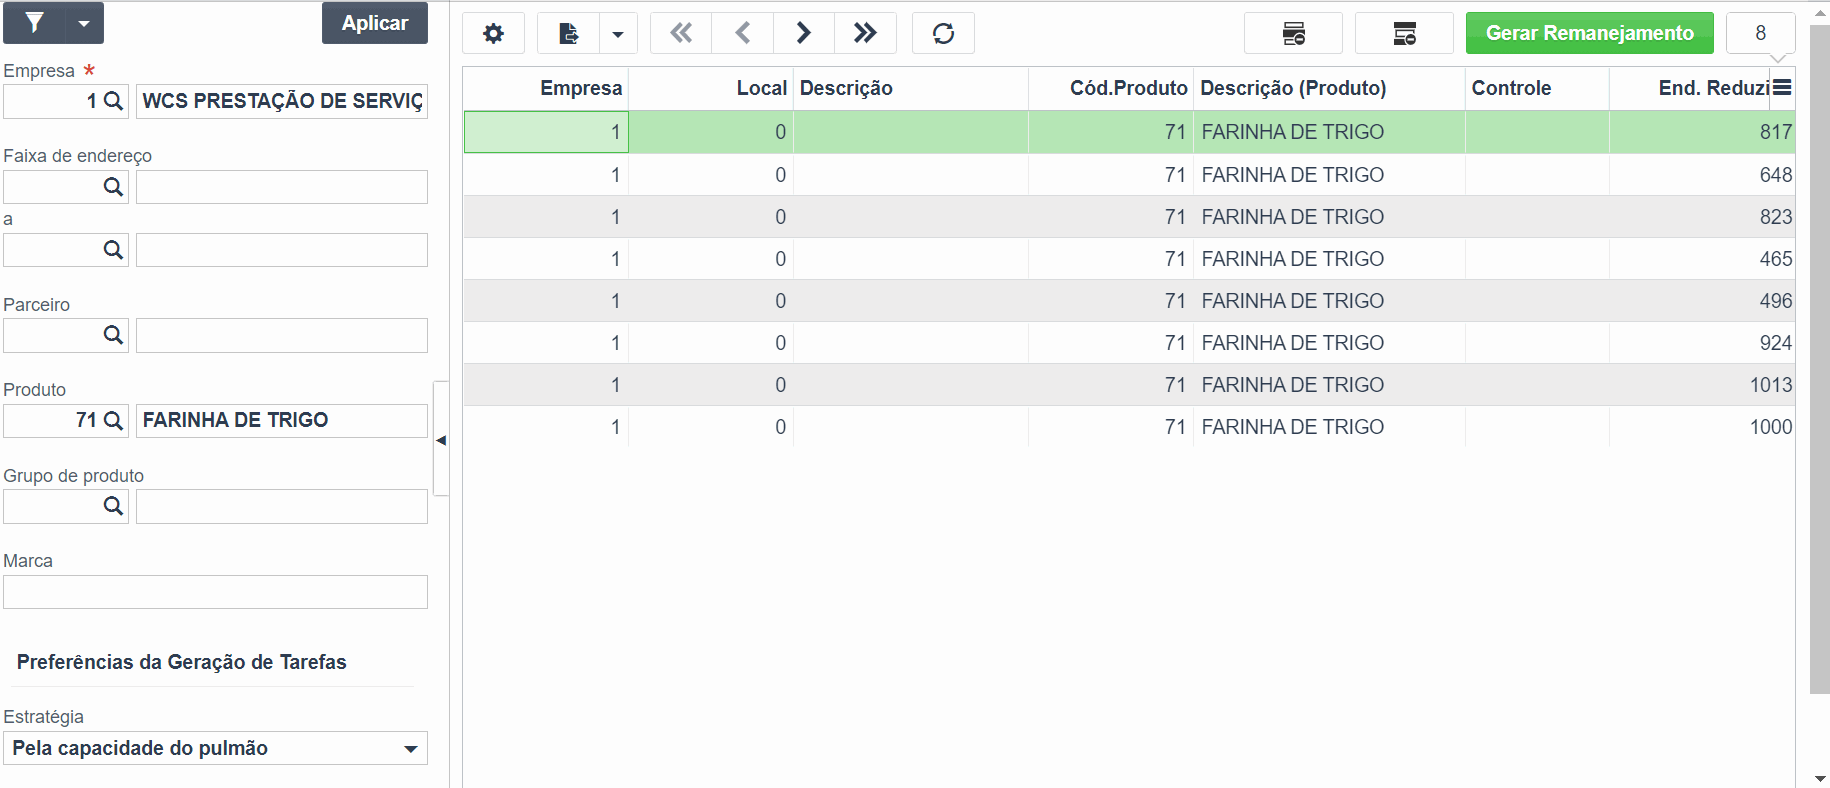
Task: Open the column menu beside End. Reduzi
Action: (x=1782, y=87)
